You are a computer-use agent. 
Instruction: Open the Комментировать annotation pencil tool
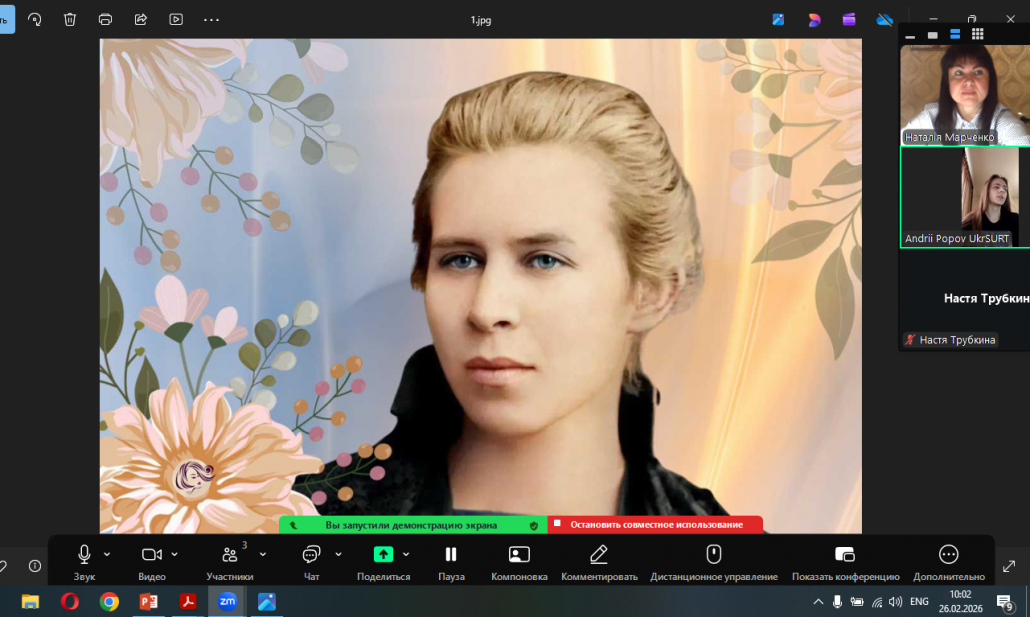[599, 555]
